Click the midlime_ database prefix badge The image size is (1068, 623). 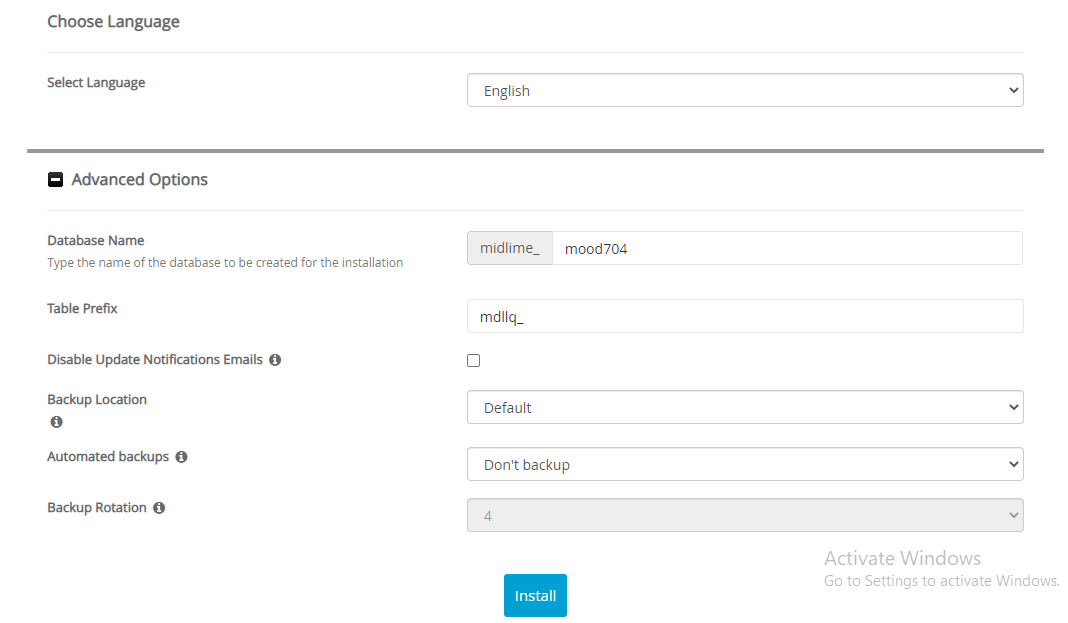pyautogui.click(x=509, y=248)
